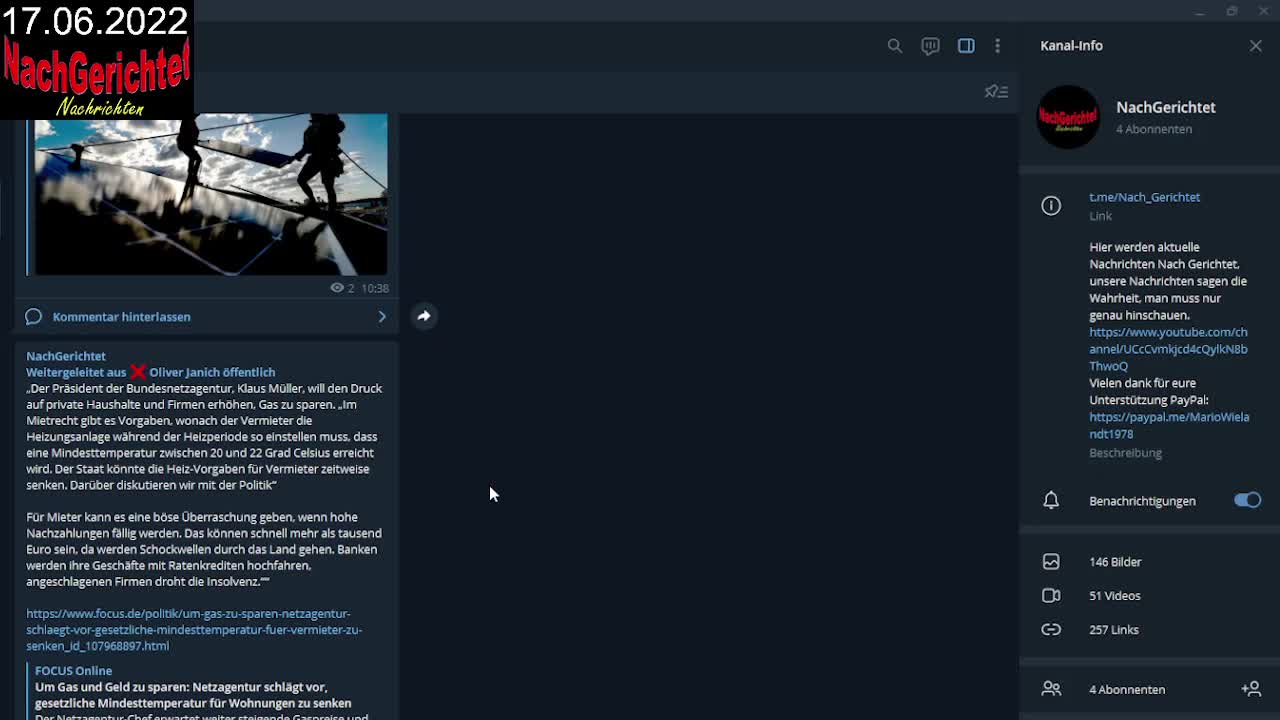Viewport: 1280px width, 720px height.
Task: Click the add subscriber icon
Action: pyautogui.click(x=1251, y=689)
